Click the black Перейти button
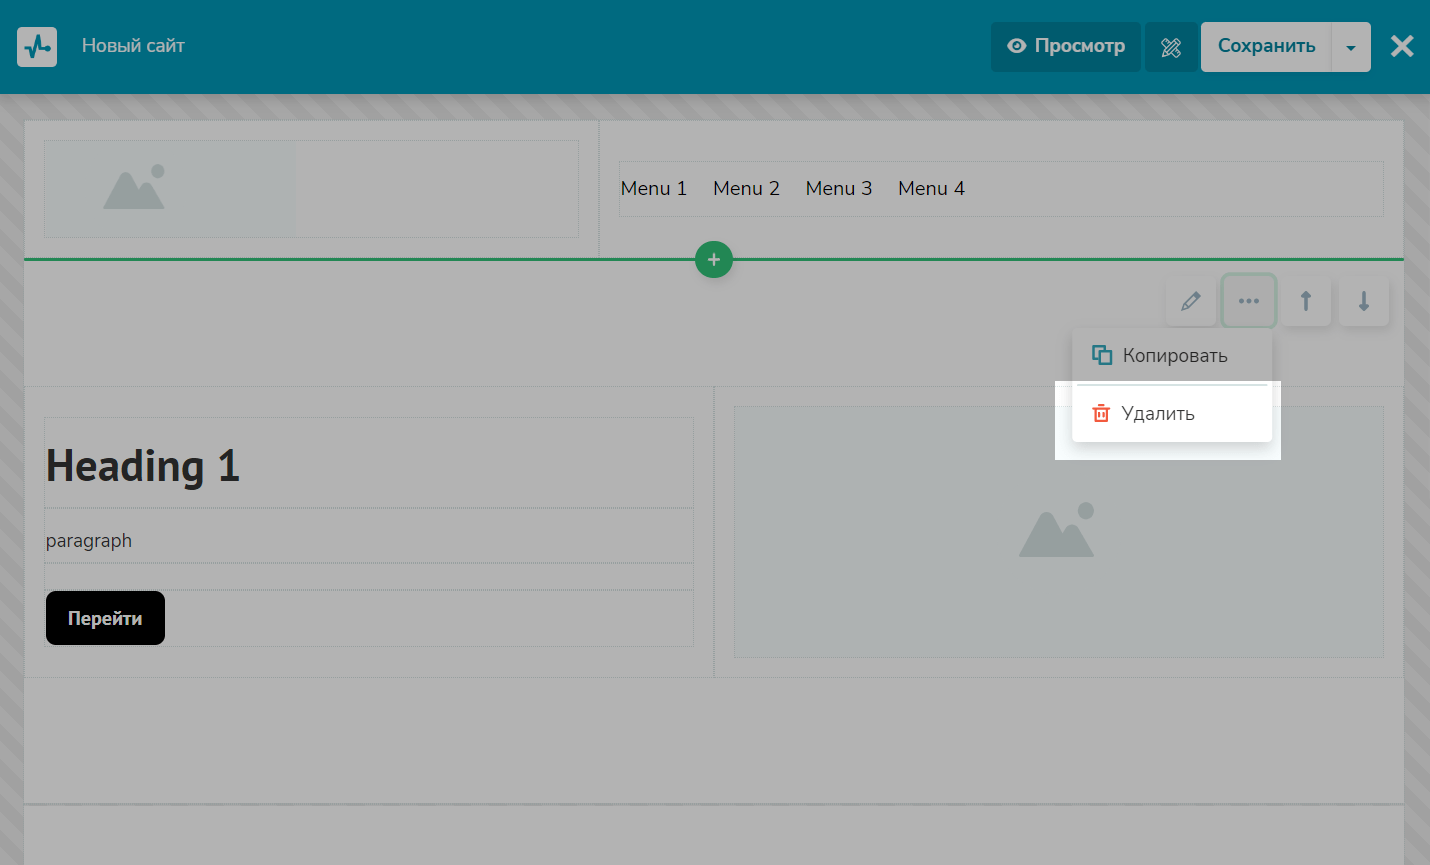Screen dimensions: 1430x865 tap(105, 618)
